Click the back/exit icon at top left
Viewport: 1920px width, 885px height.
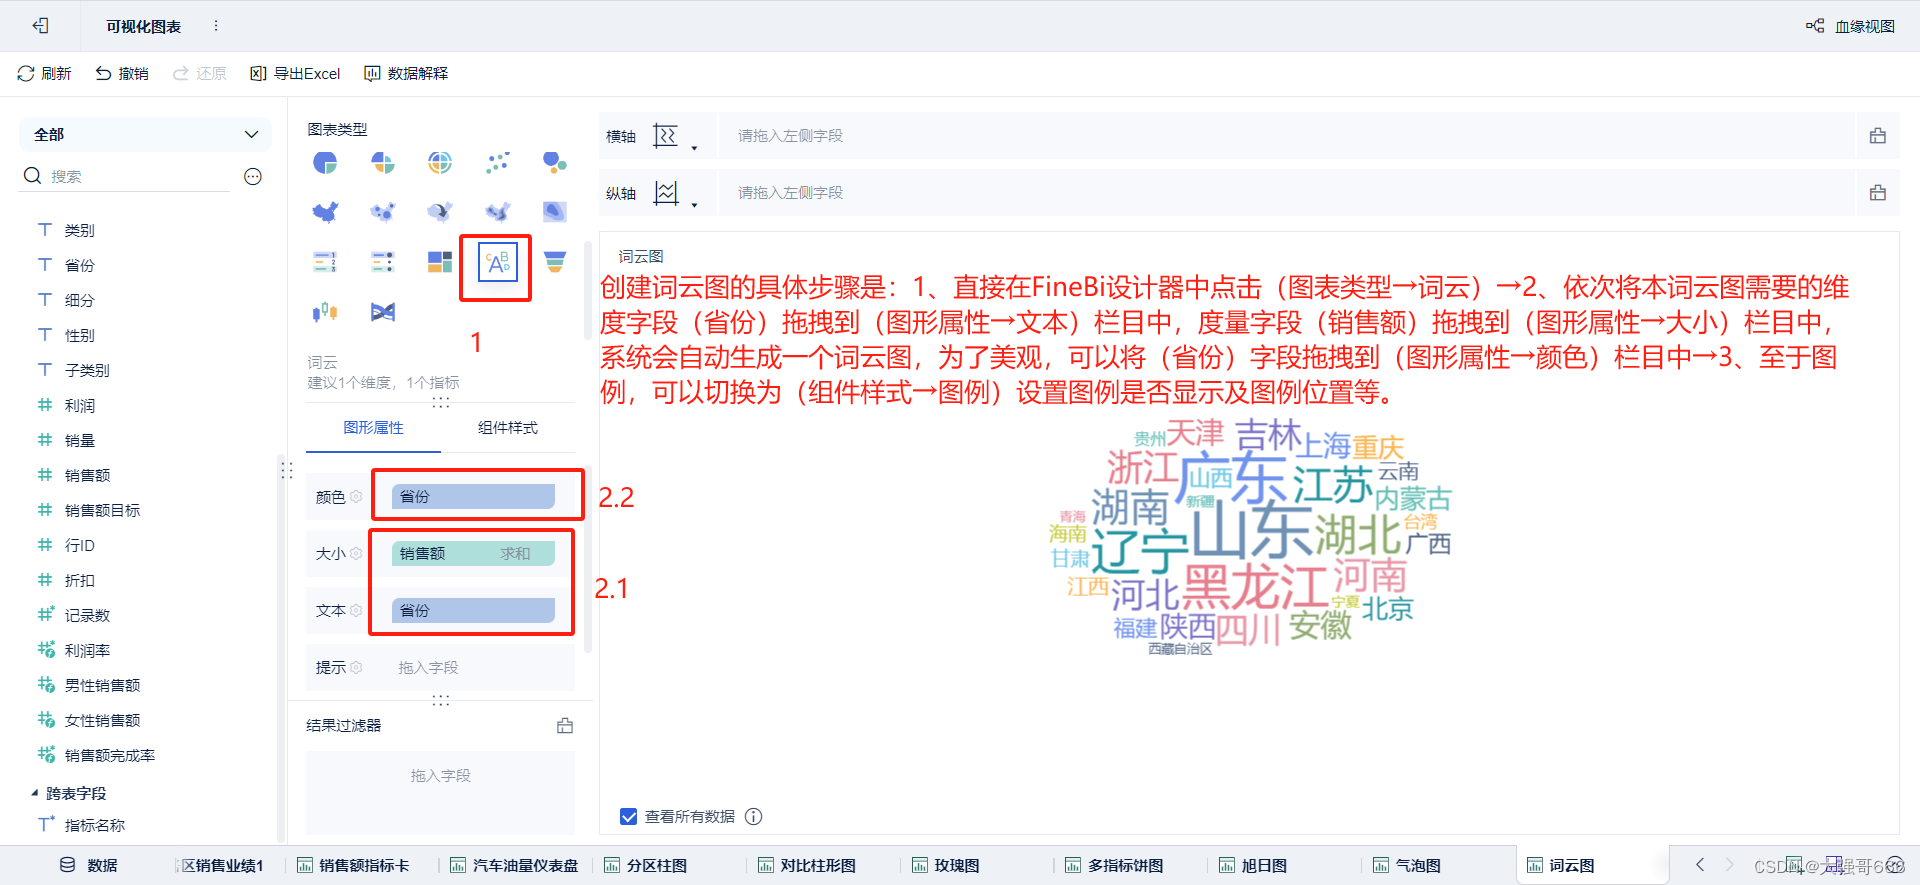point(41,26)
